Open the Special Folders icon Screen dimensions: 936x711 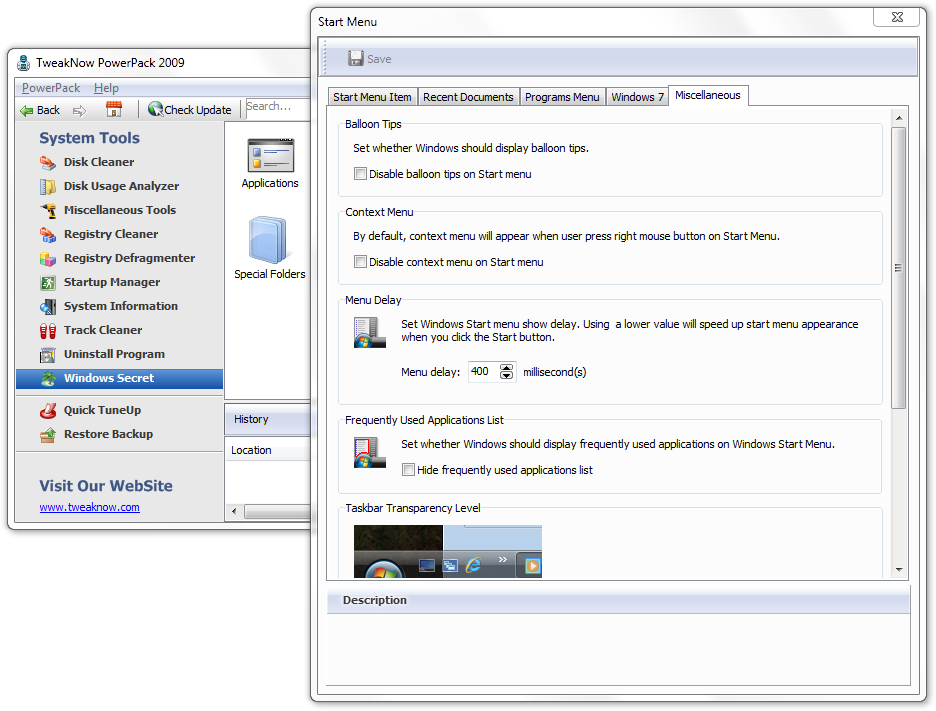pyautogui.click(x=268, y=240)
